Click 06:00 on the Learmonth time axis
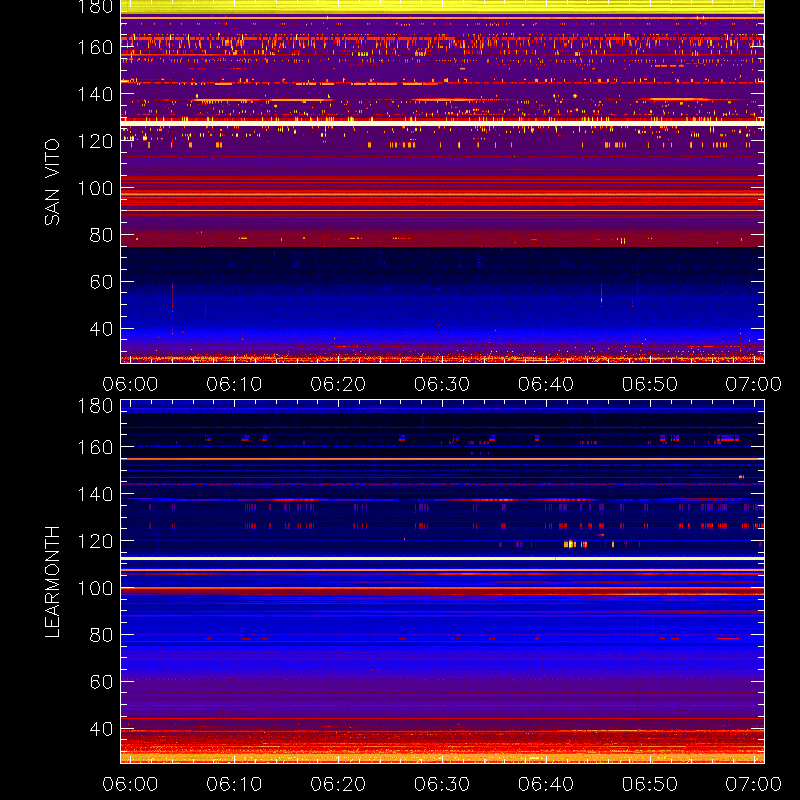 coord(130,784)
